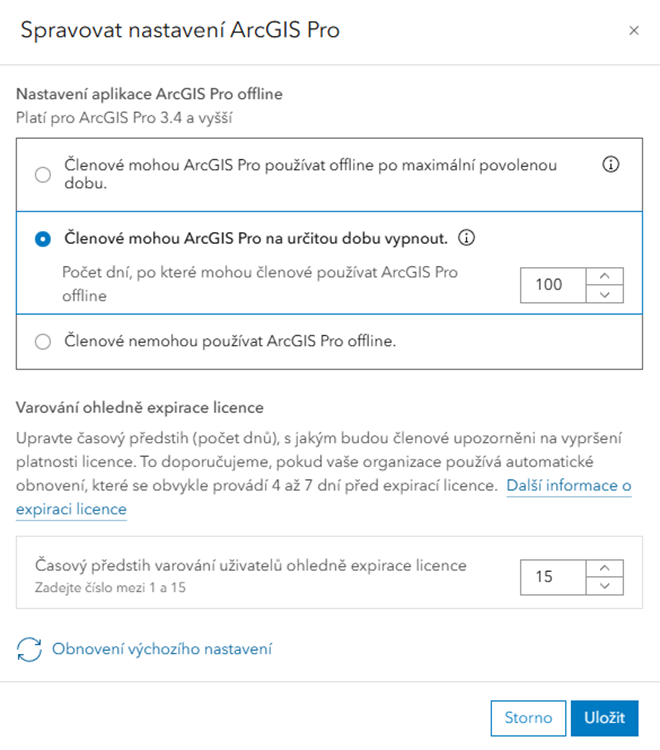Open 'Další informace o expiraci licence' link
Image resolution: width=660 pixels, height=750 pixels.
(569, 485)
